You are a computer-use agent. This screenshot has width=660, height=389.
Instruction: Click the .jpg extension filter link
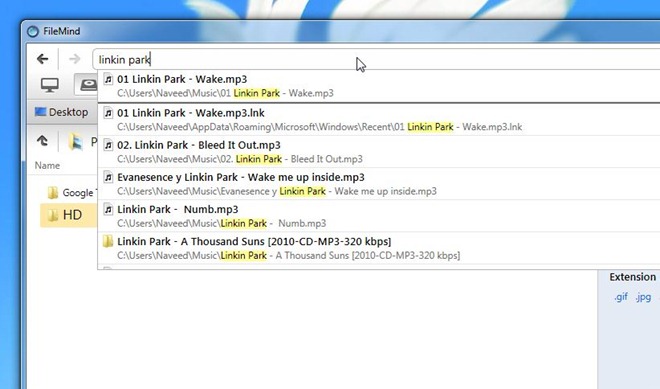[644, 297]
